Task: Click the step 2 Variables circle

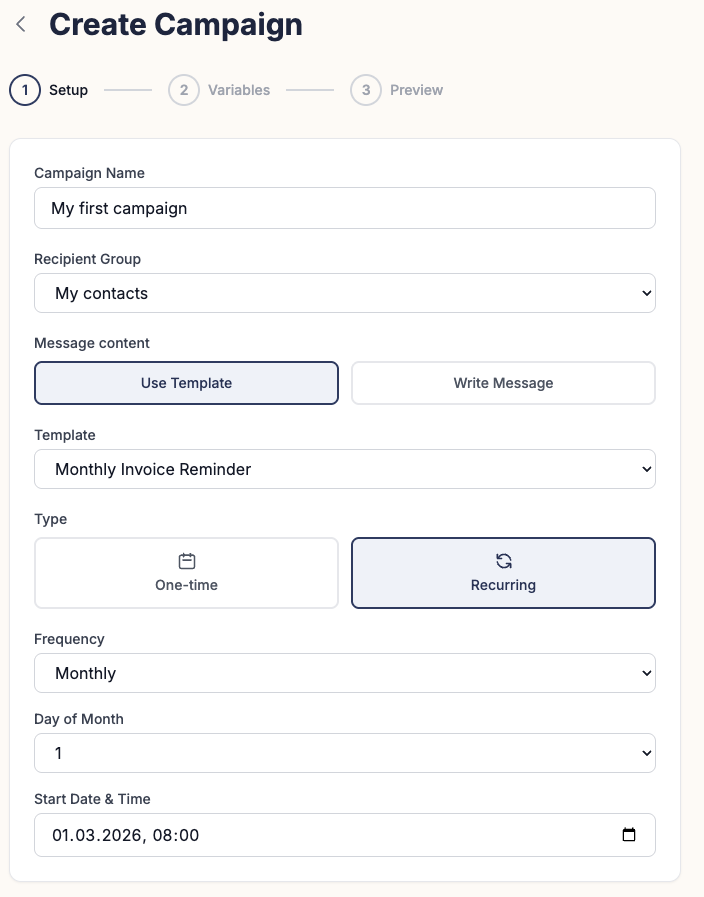Action: (x=186, y=90)
